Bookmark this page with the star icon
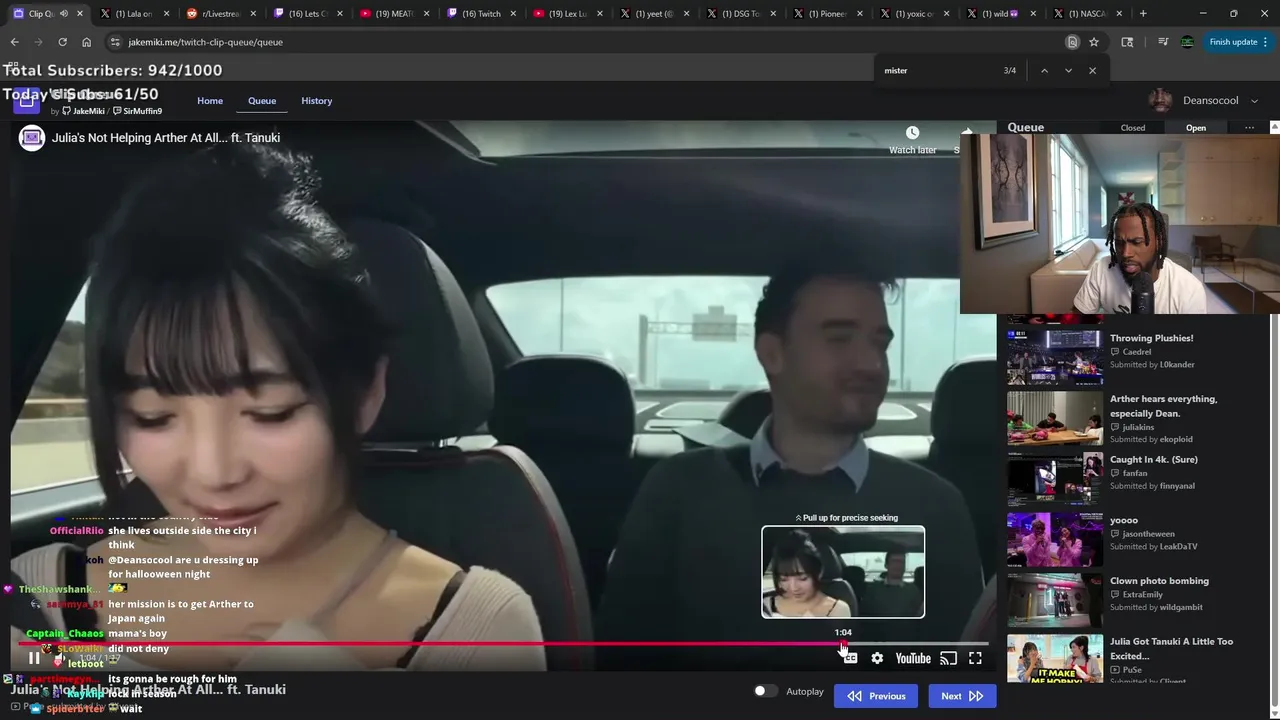1280x720 pixels. [x=1094, y=42]
